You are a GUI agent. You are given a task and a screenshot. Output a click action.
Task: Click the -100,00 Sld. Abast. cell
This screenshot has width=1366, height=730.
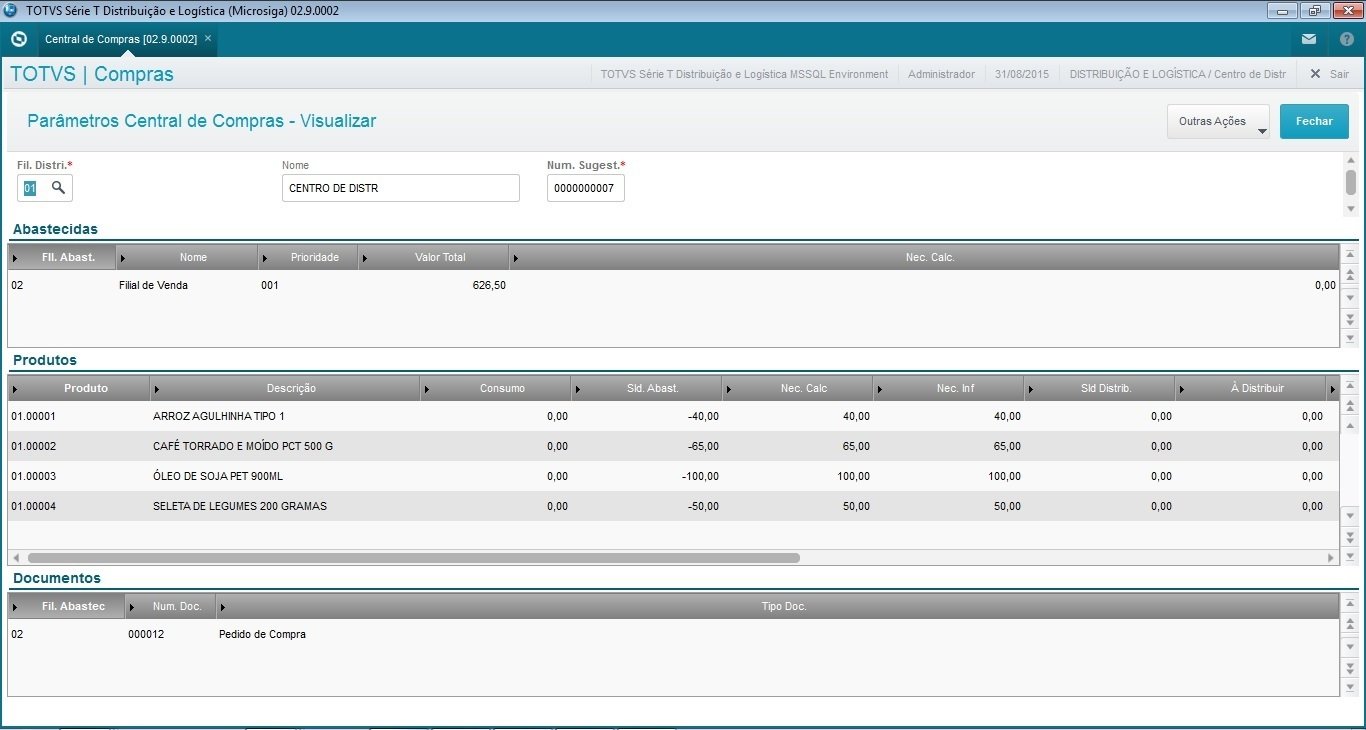point(699,476)
